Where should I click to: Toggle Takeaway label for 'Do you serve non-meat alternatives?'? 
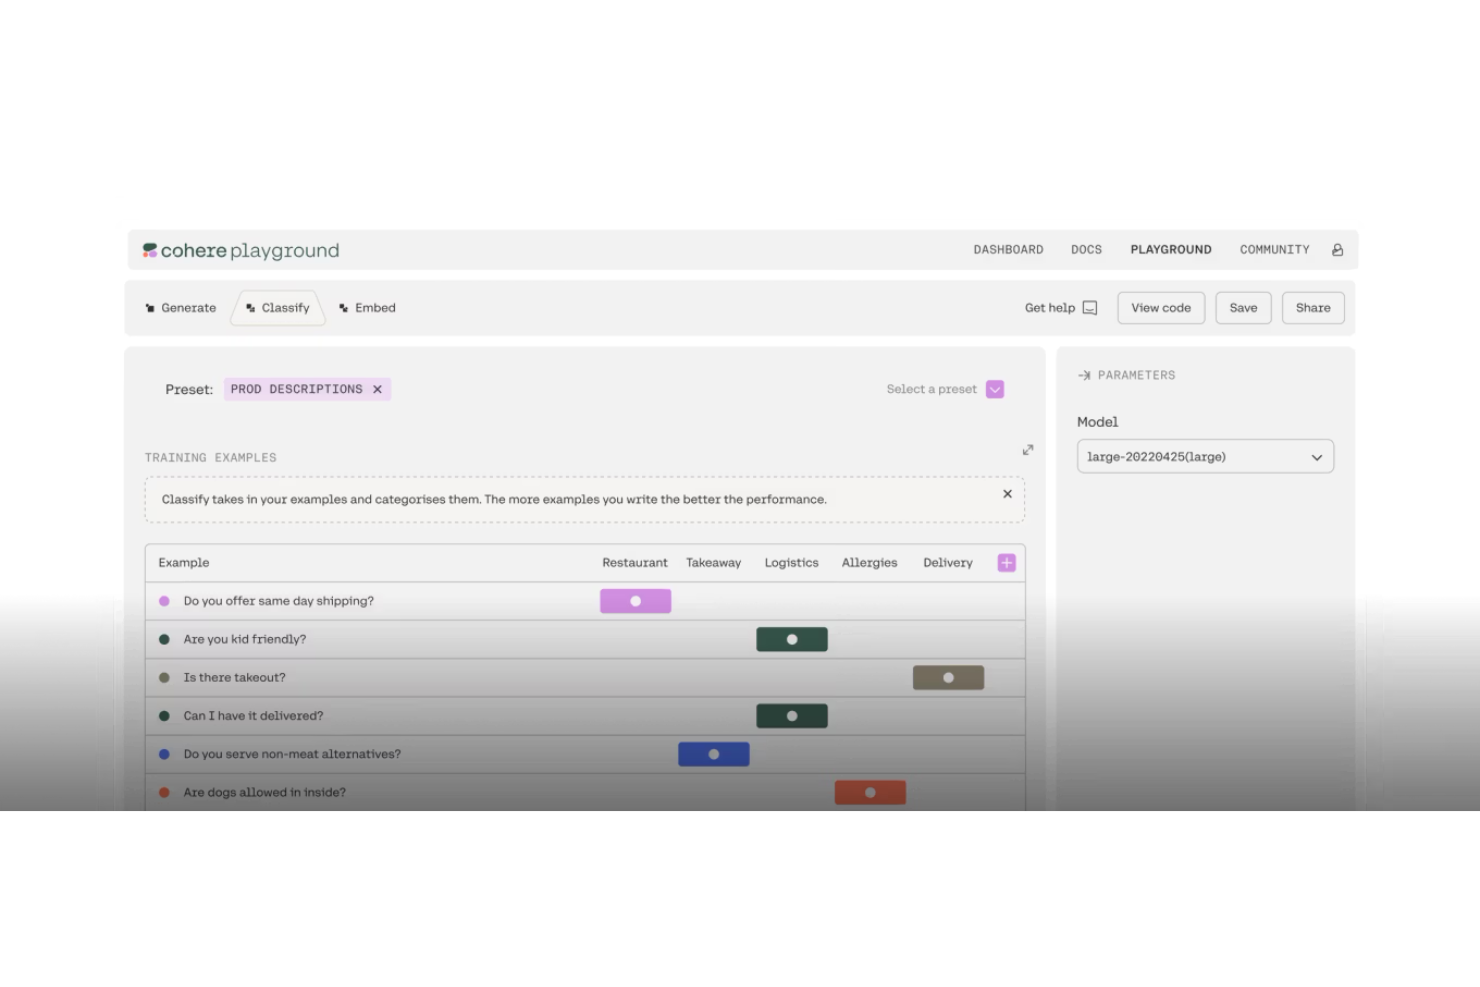pos(714,753)
